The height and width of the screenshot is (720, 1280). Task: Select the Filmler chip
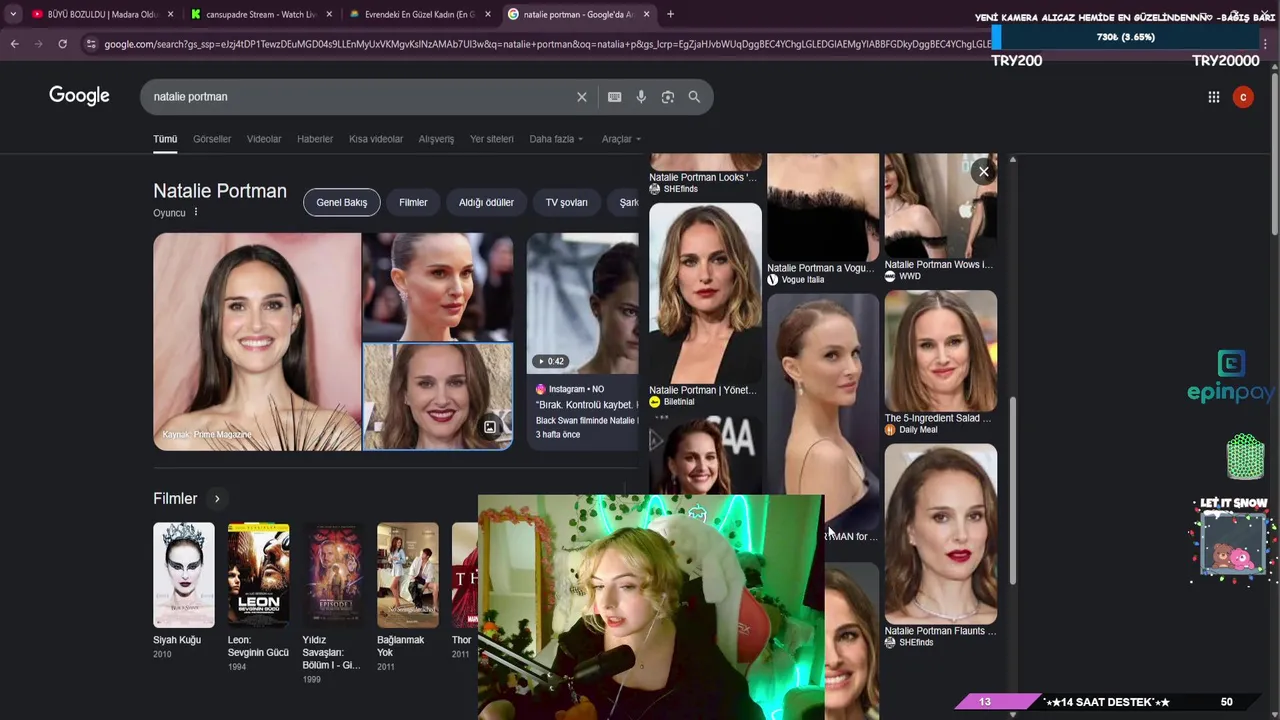click(x=413, y=202)
